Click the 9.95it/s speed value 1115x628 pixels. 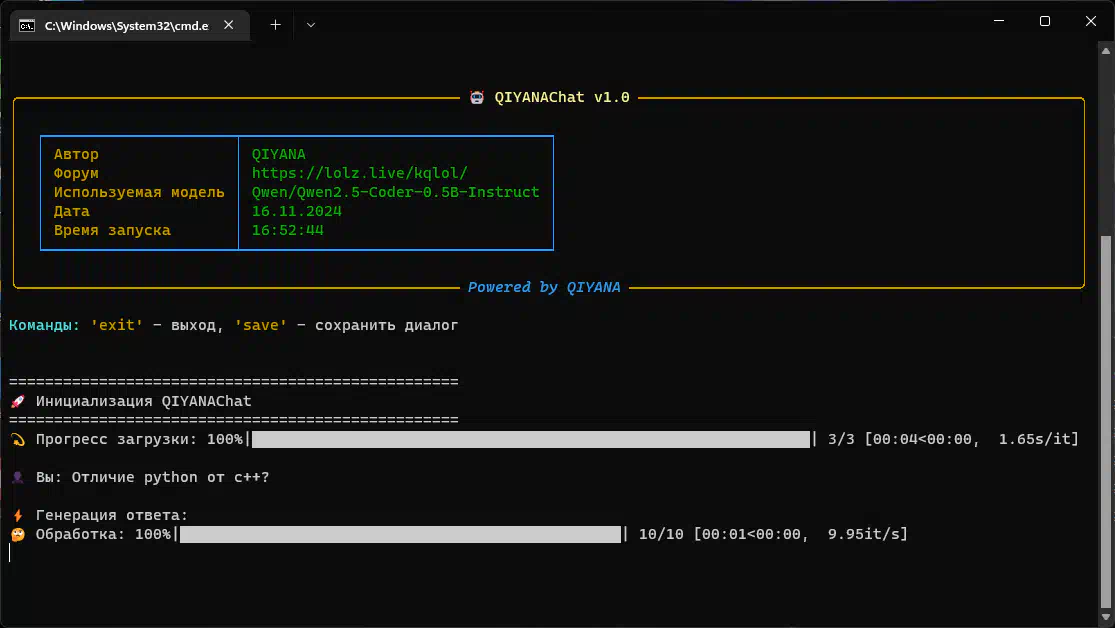point(864,534)
